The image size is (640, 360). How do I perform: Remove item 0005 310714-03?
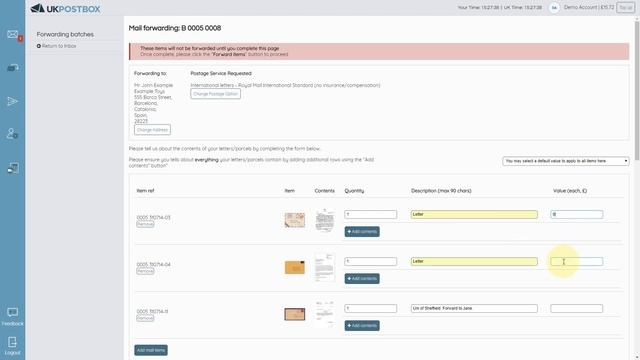coord(145,224)
